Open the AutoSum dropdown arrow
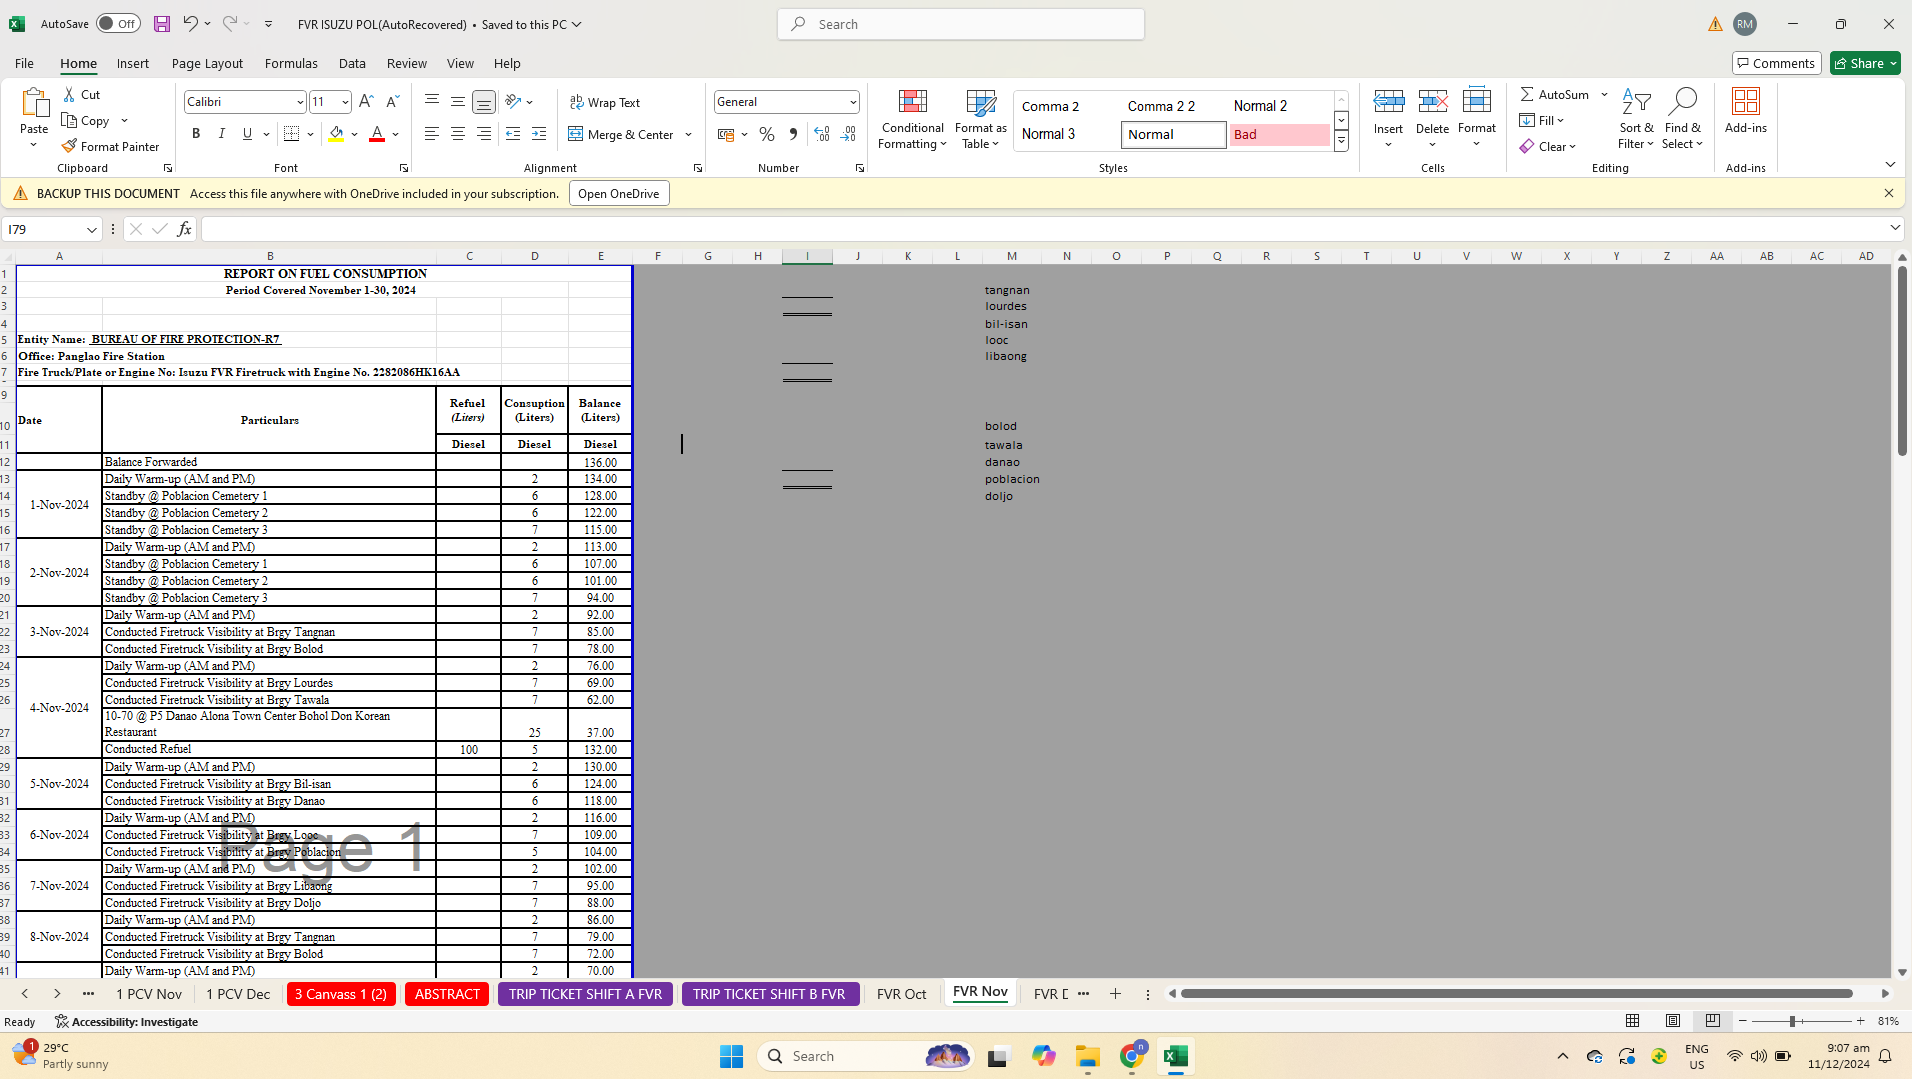The height and width of the screenshot is (1079, 1912). tap(1604, 95)
